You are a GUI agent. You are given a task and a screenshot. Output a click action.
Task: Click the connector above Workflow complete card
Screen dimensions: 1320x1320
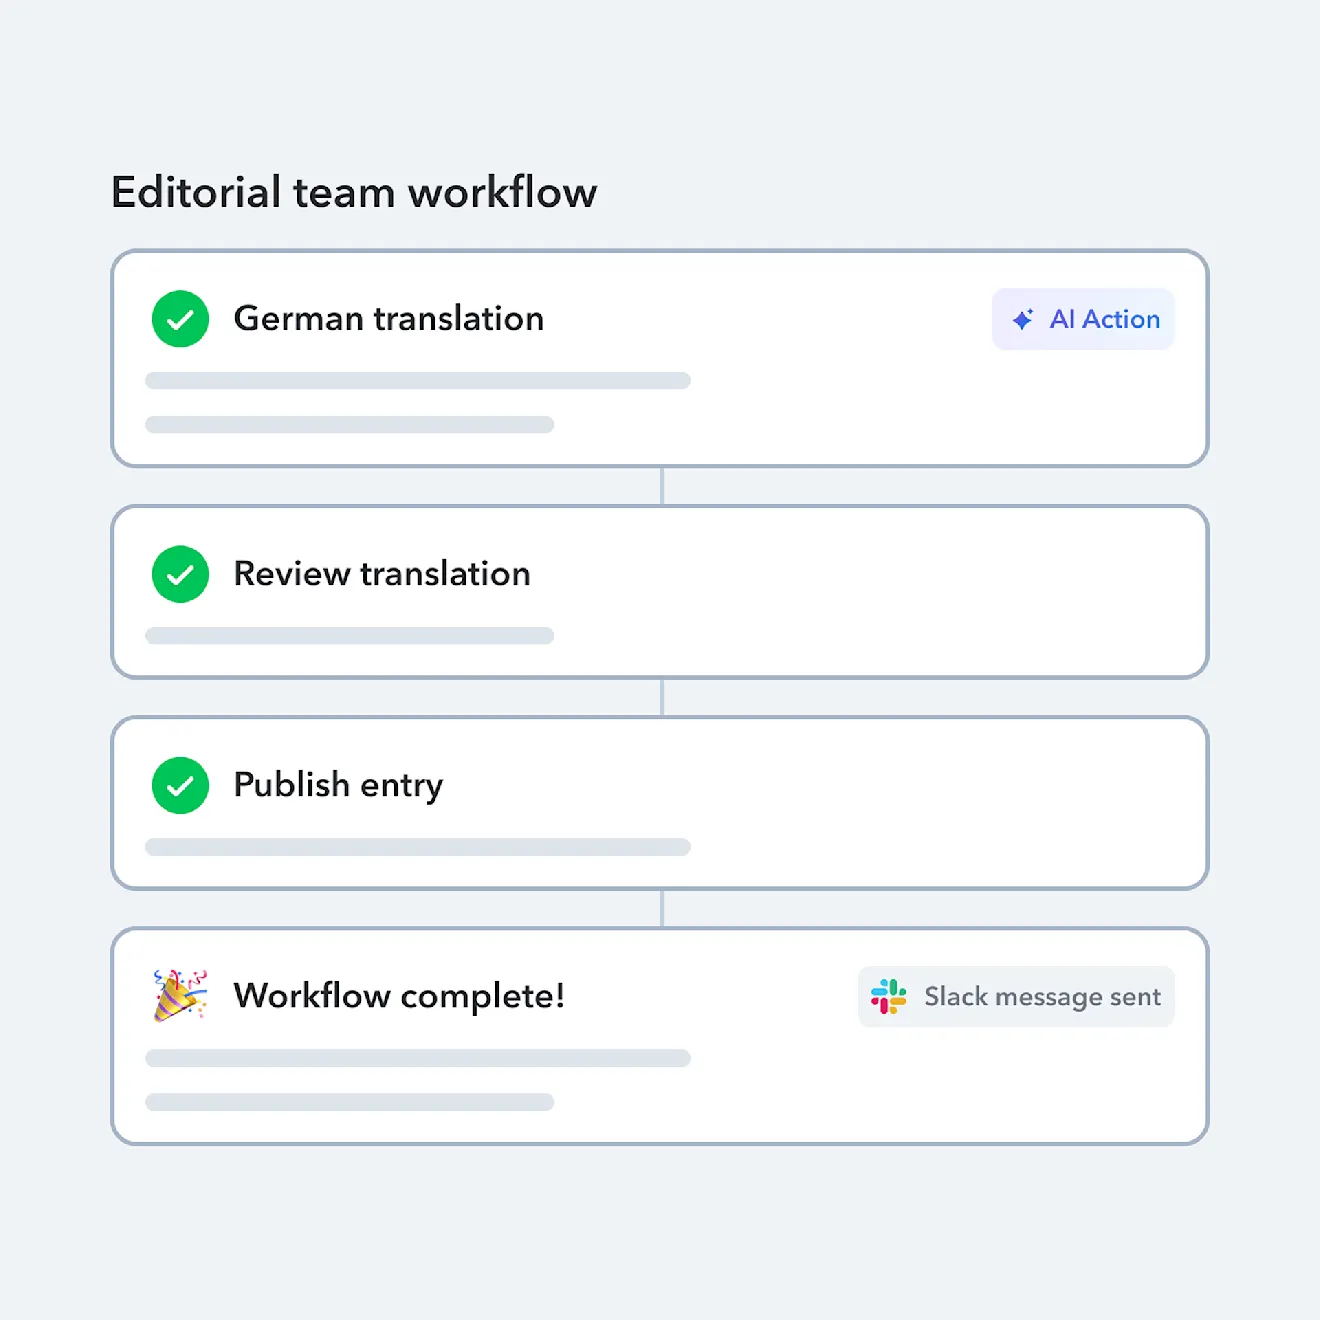coord(662,908)
